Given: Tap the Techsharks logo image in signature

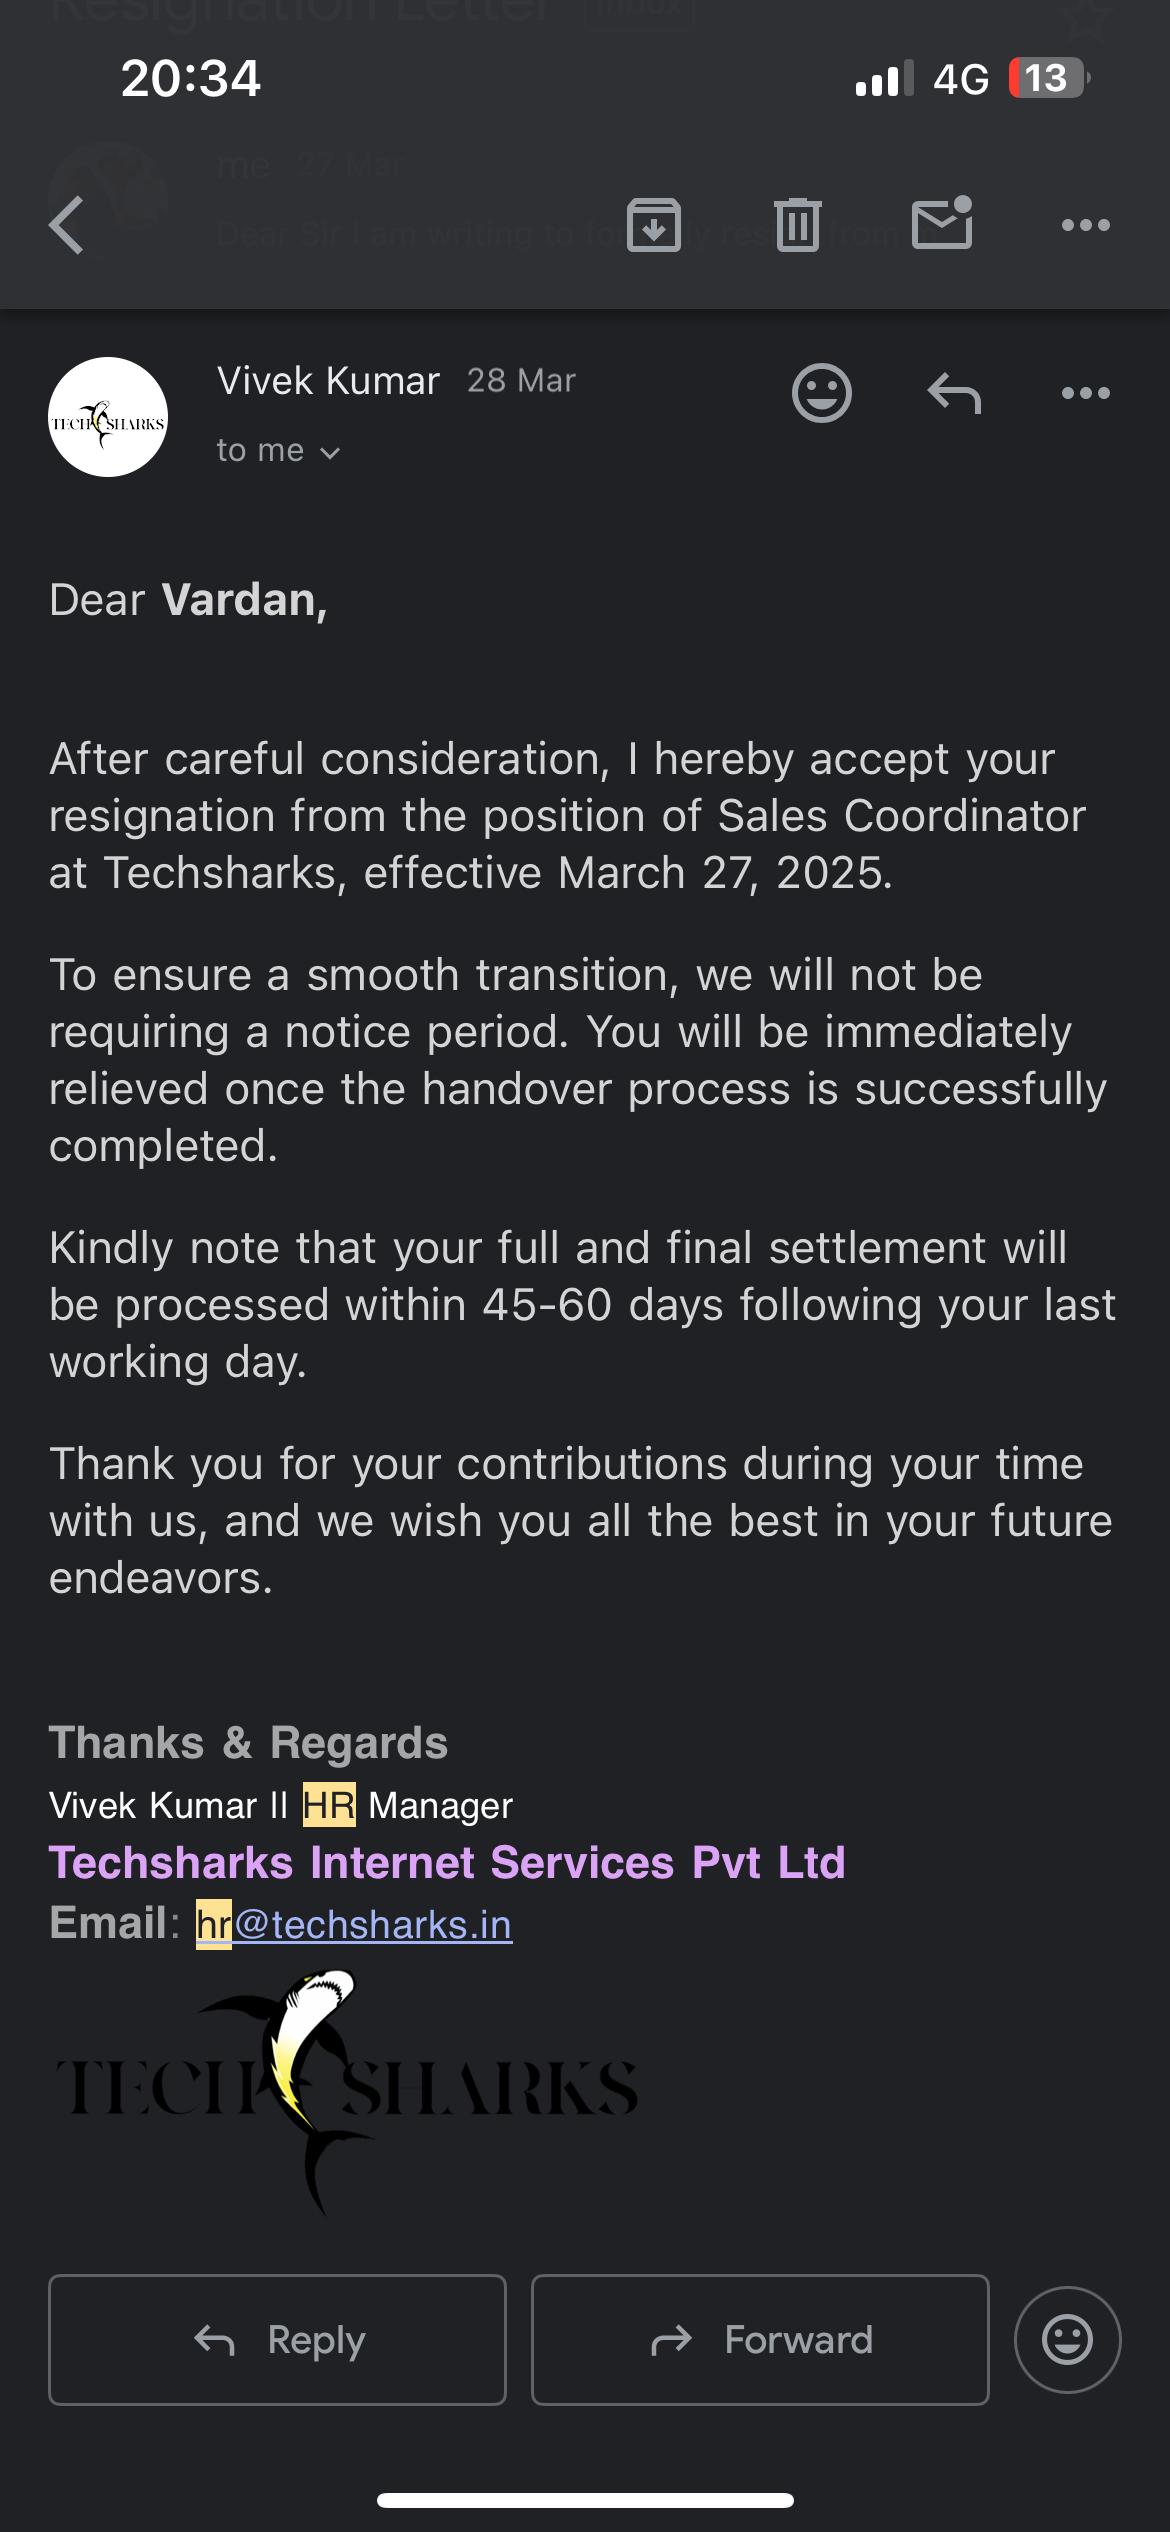Looking at the screenshot, I should pyautogui.click(x=345, y=2088).
